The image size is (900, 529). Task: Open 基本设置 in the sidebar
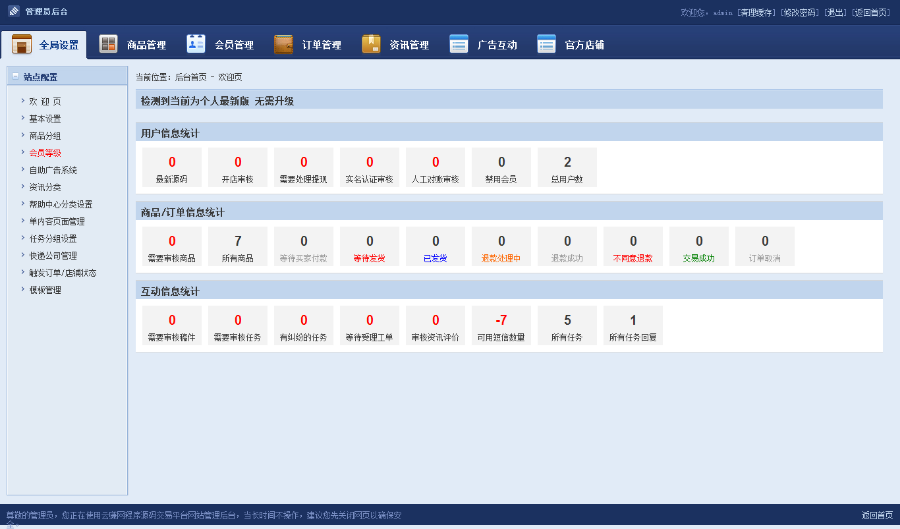[45, 119]
